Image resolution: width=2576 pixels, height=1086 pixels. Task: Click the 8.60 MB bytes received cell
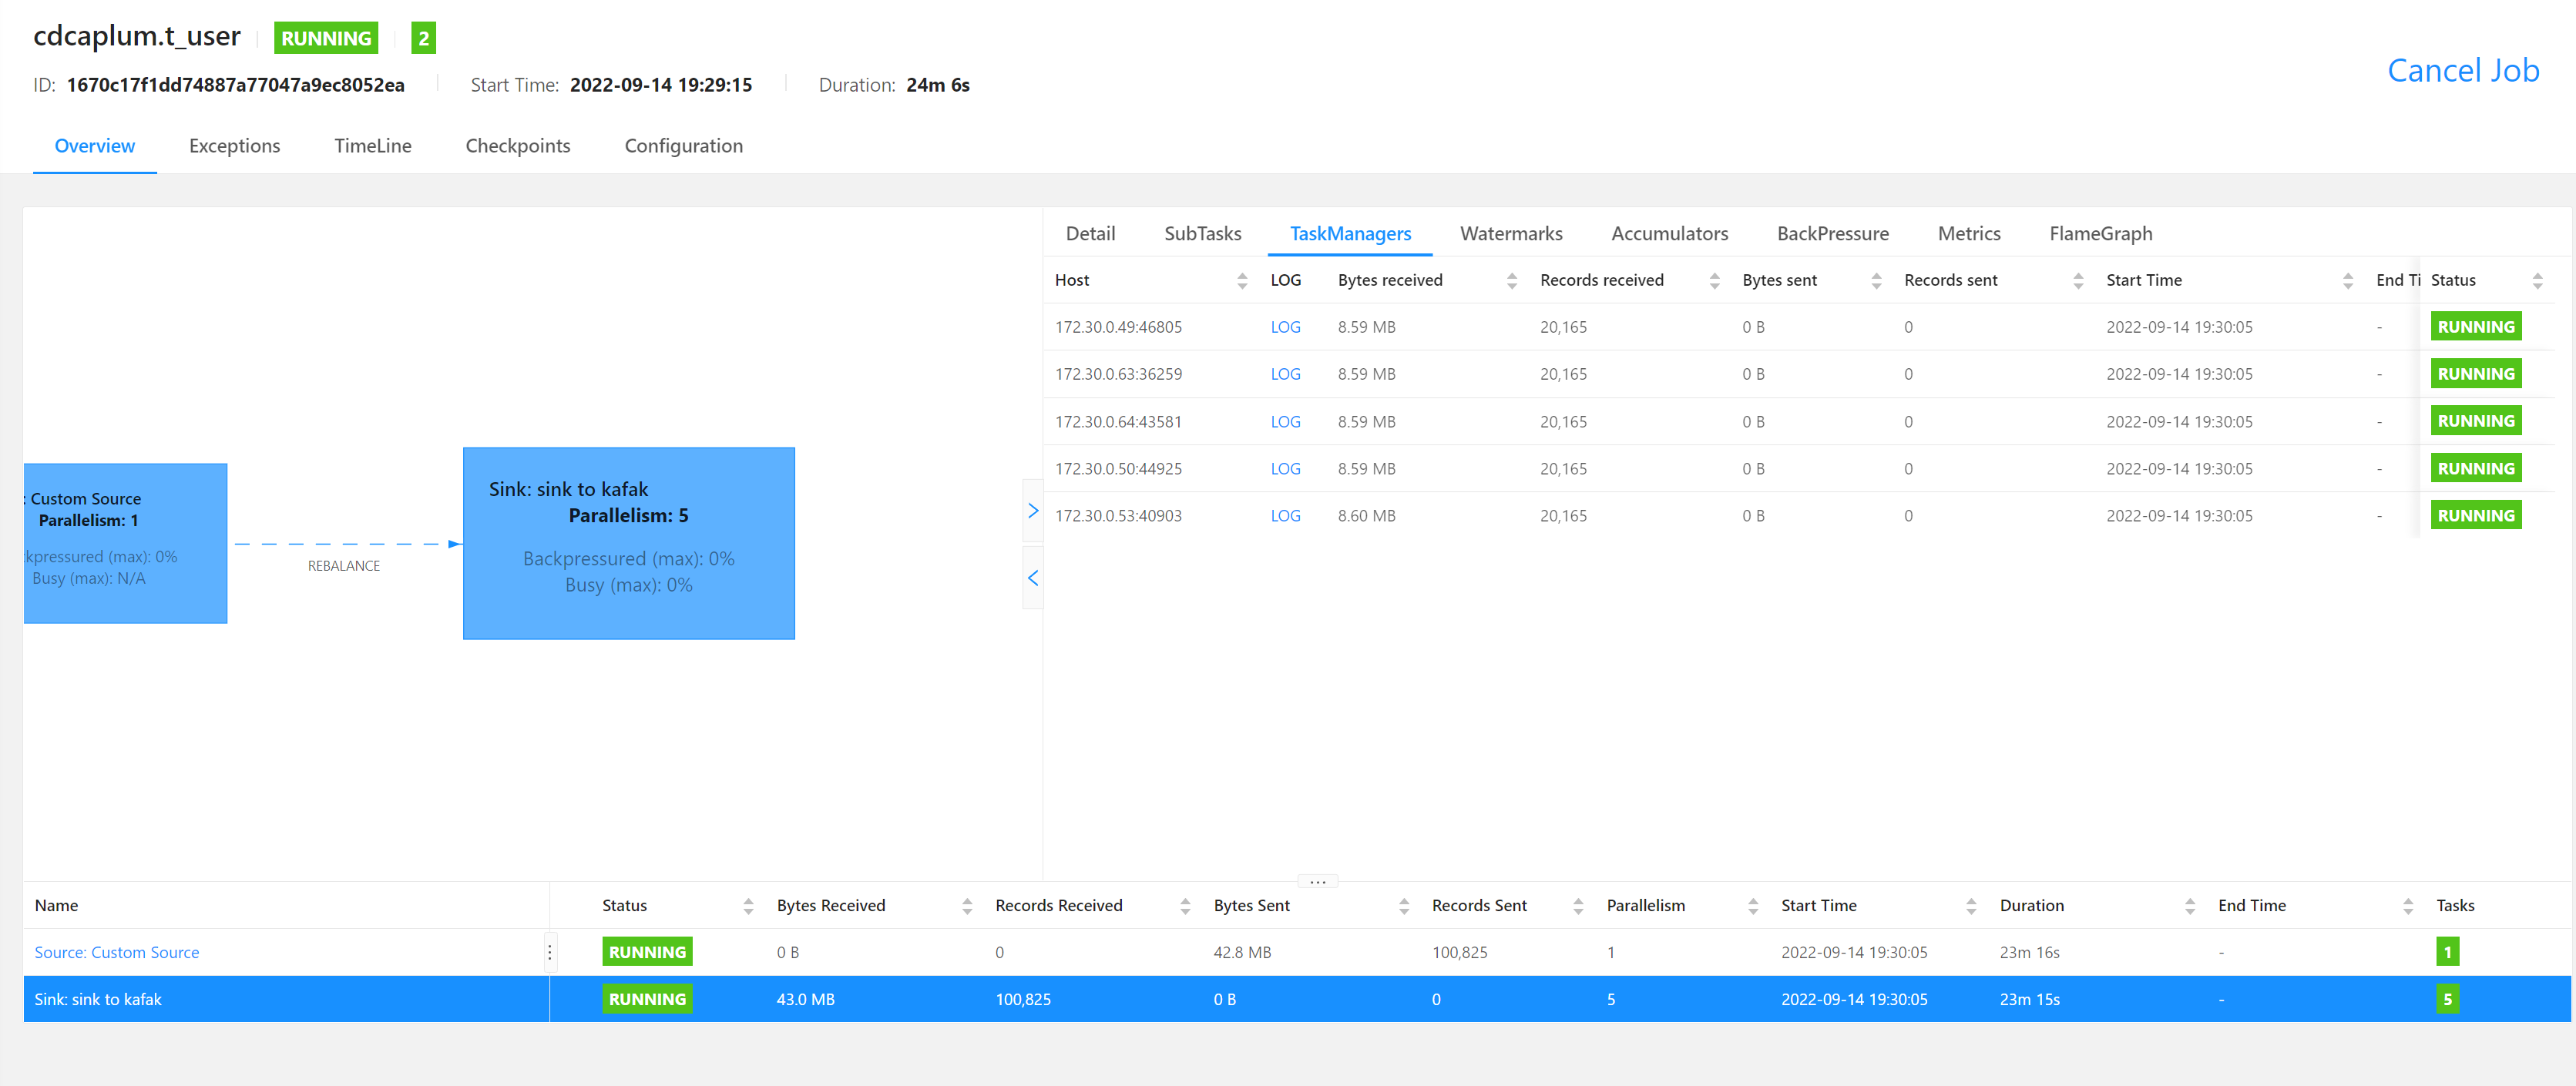(x=1366, y=516)
